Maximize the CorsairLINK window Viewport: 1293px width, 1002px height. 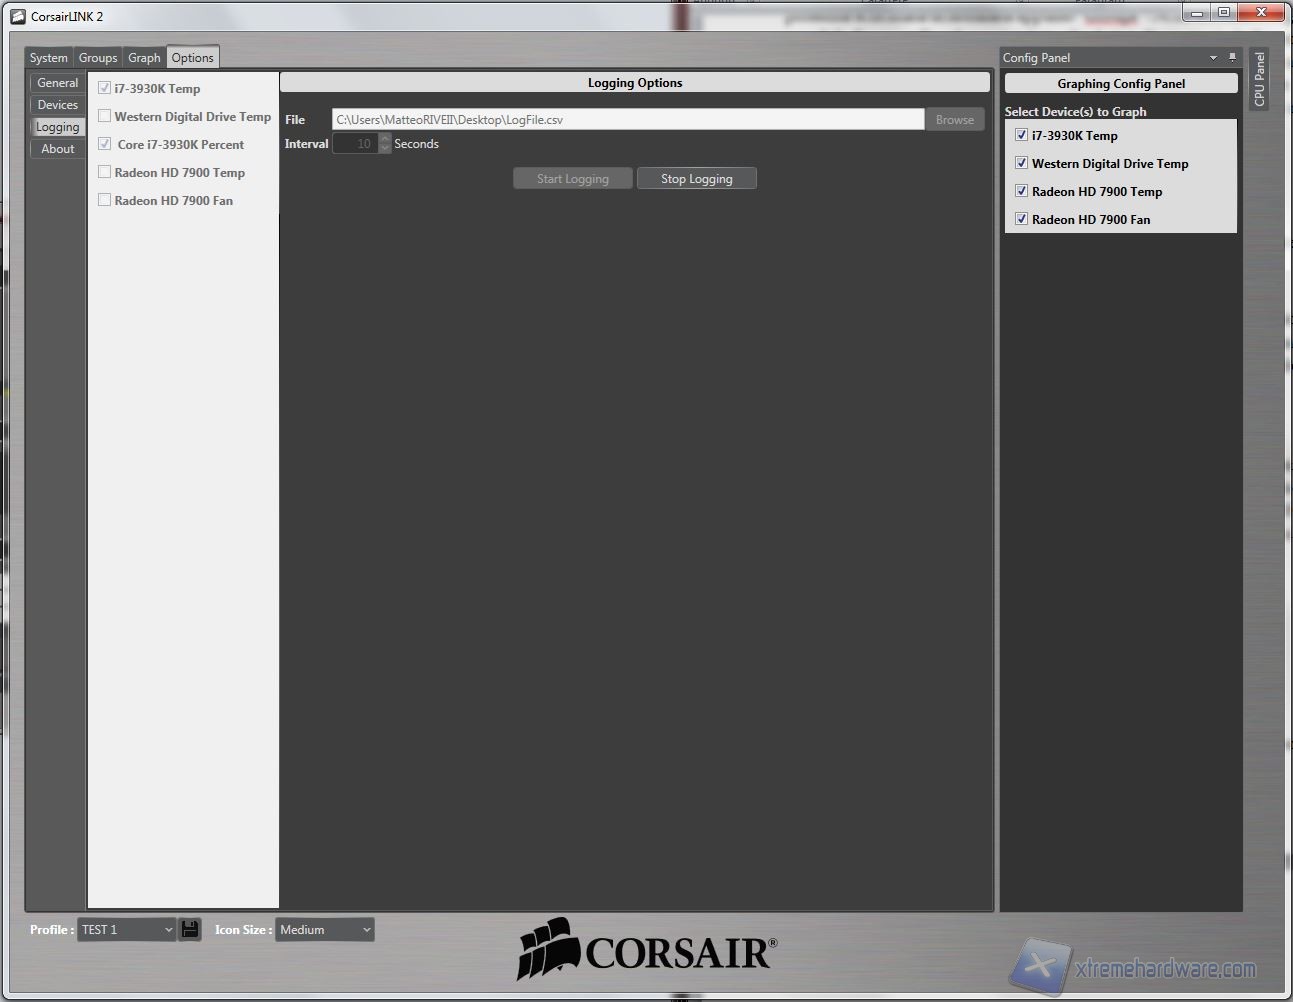(x=1224, y=13)
